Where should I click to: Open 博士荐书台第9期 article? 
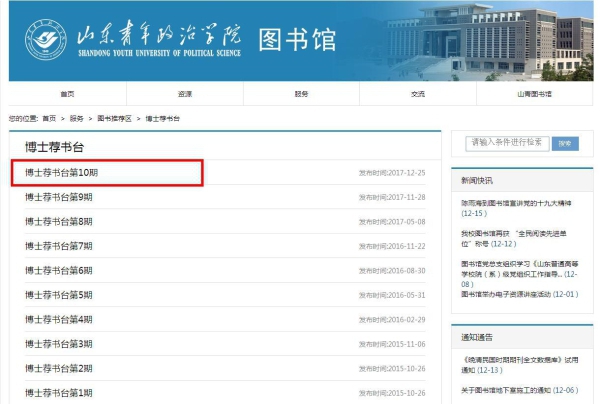59,197
